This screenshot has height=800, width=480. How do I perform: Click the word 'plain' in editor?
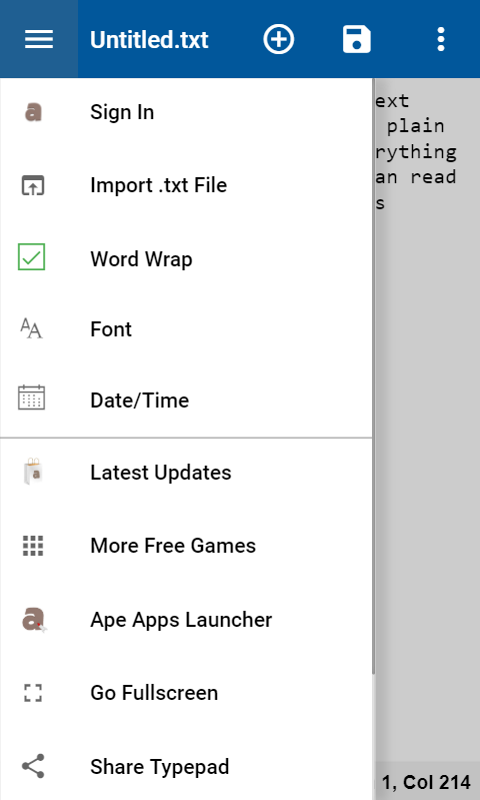(x=415, y=126)
